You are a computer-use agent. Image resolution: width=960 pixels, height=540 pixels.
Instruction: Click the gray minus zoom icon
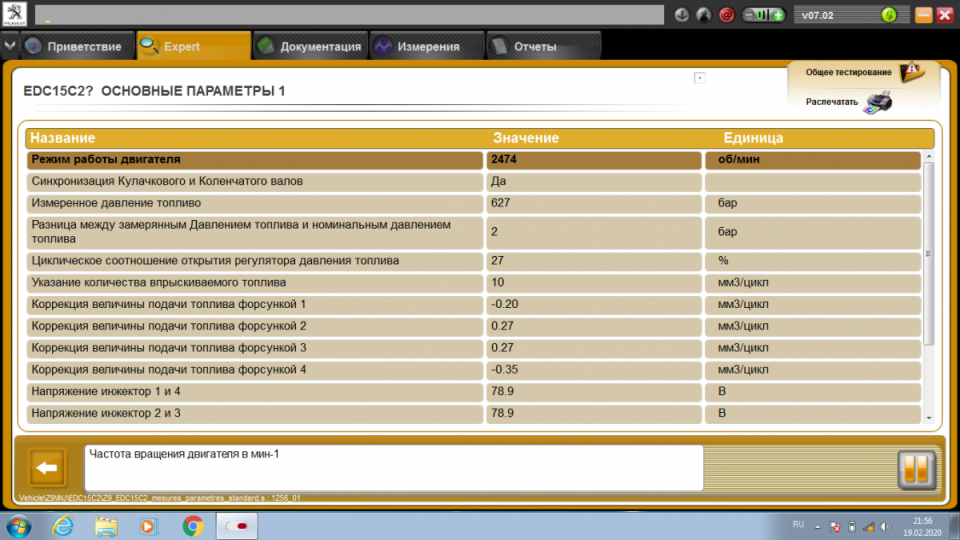point(750,15)
